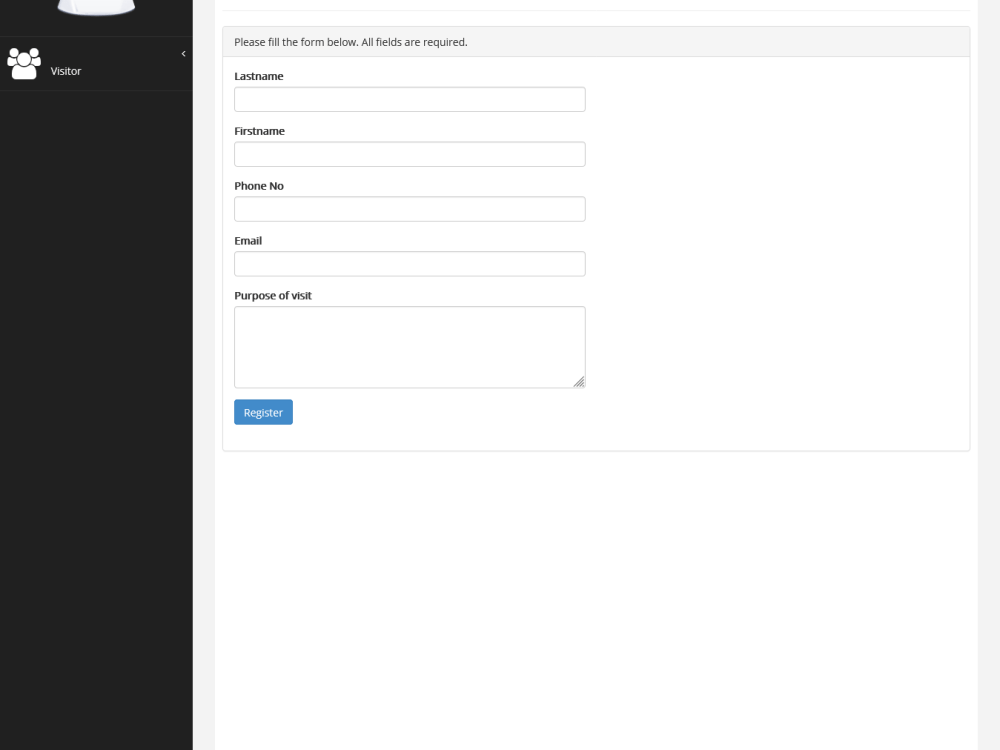Grab the textarea resize handle corner
The image size is (1000, 750).
(x=578, y=381)
